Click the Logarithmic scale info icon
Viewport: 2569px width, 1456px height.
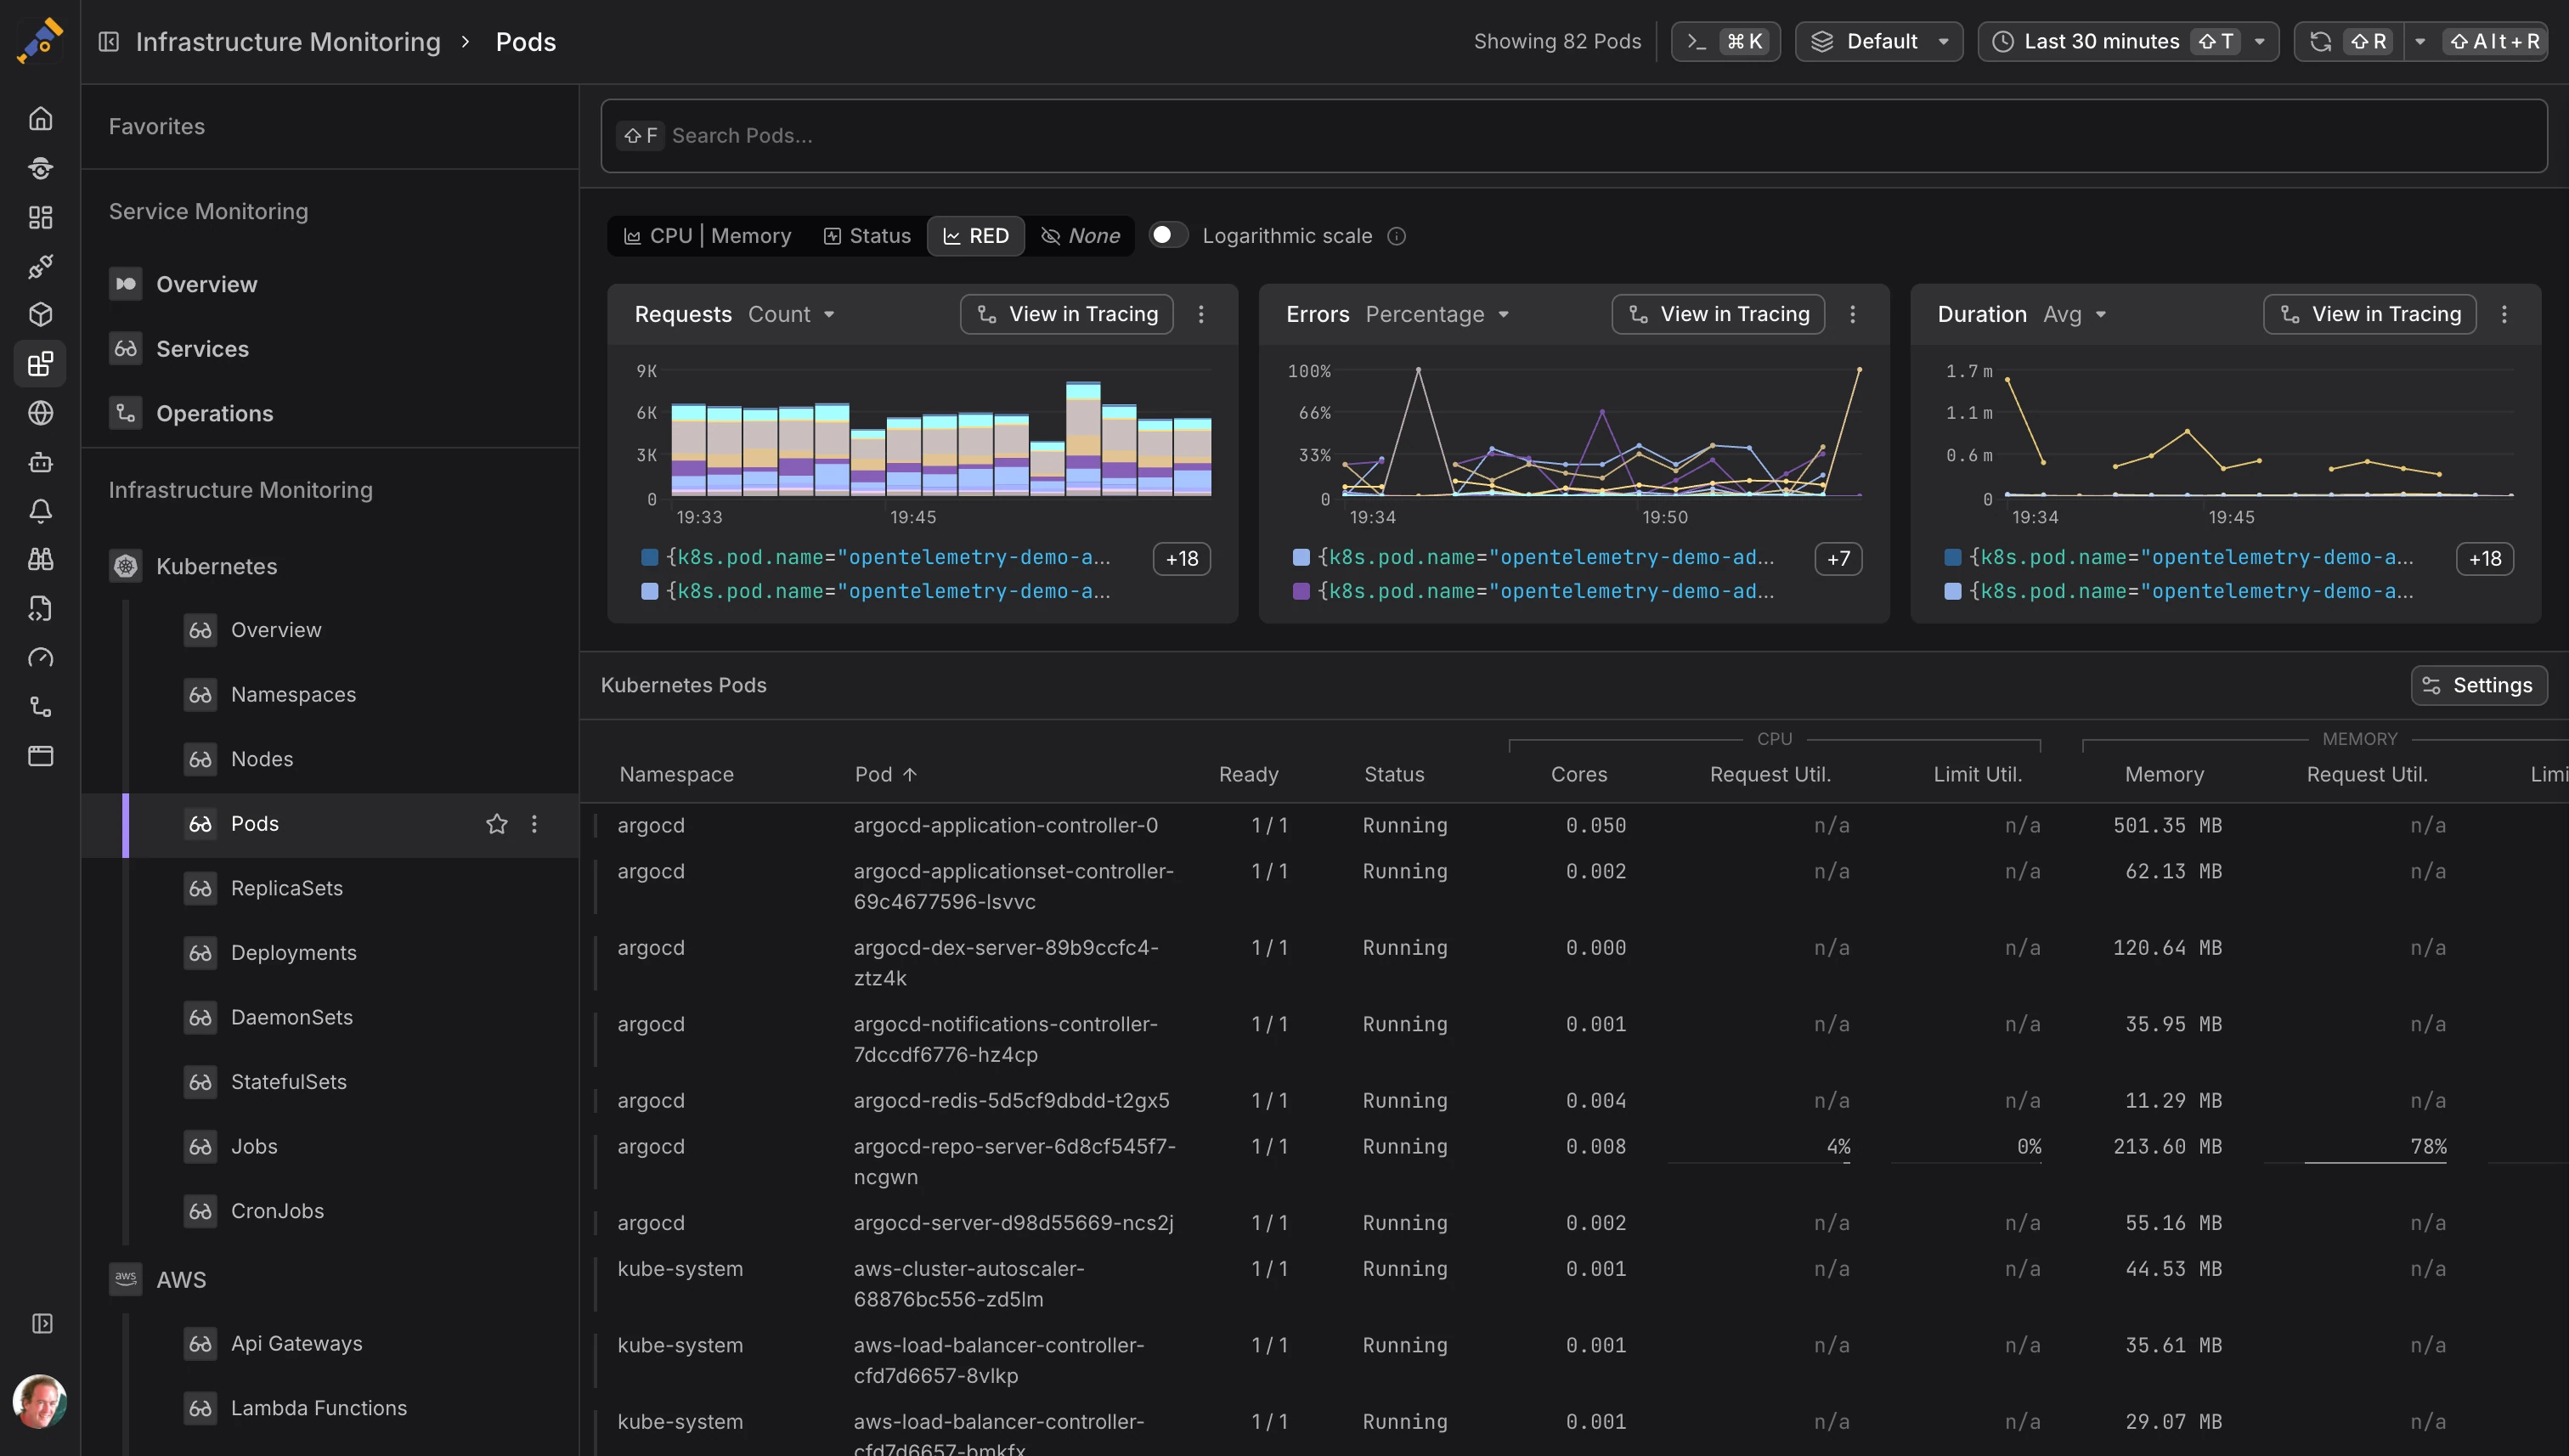pyautogui.click(x=1397, y=236)
